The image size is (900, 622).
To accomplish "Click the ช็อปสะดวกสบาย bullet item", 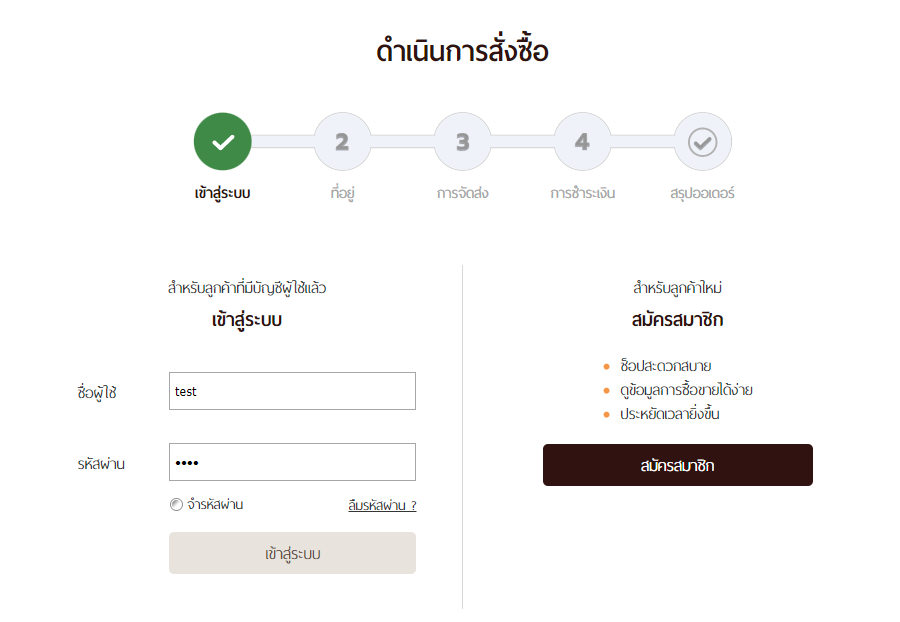I will pos(666,366).
